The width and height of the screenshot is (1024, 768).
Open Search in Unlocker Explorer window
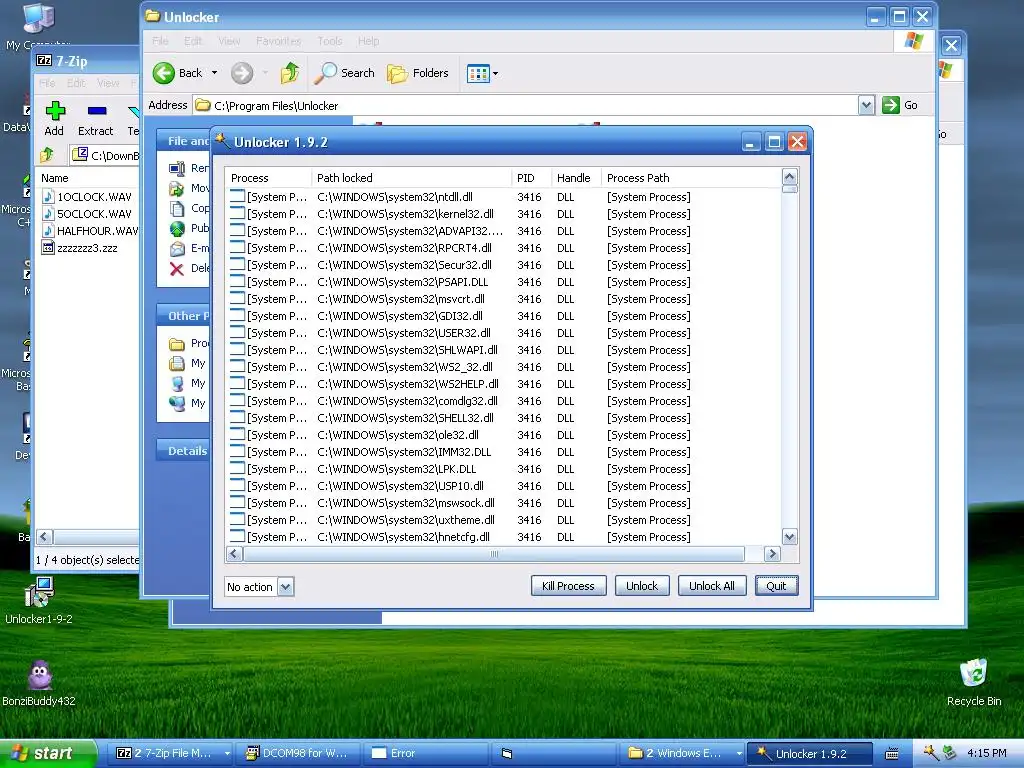point(344,73)
